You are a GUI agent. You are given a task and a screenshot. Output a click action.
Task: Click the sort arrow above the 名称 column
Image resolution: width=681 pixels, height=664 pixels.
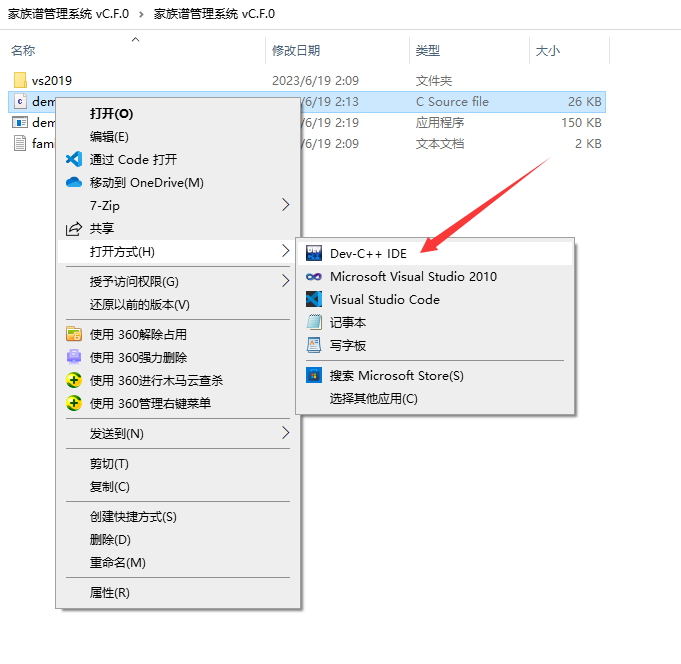click(x=136, y=40)
